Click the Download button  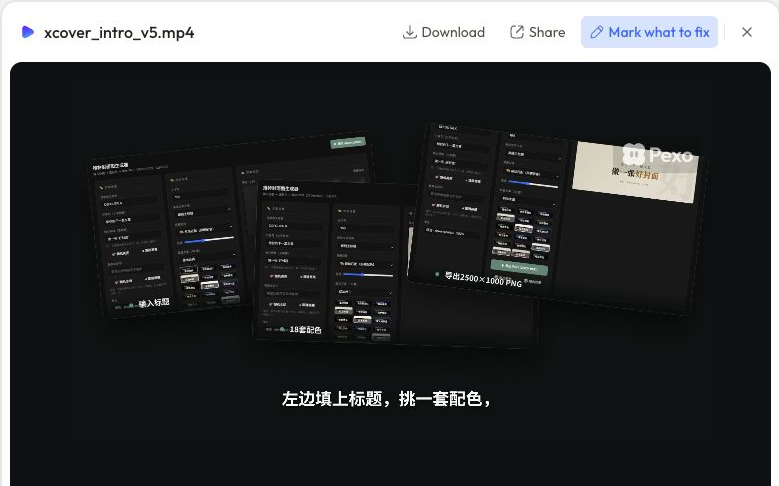[444, 32]
